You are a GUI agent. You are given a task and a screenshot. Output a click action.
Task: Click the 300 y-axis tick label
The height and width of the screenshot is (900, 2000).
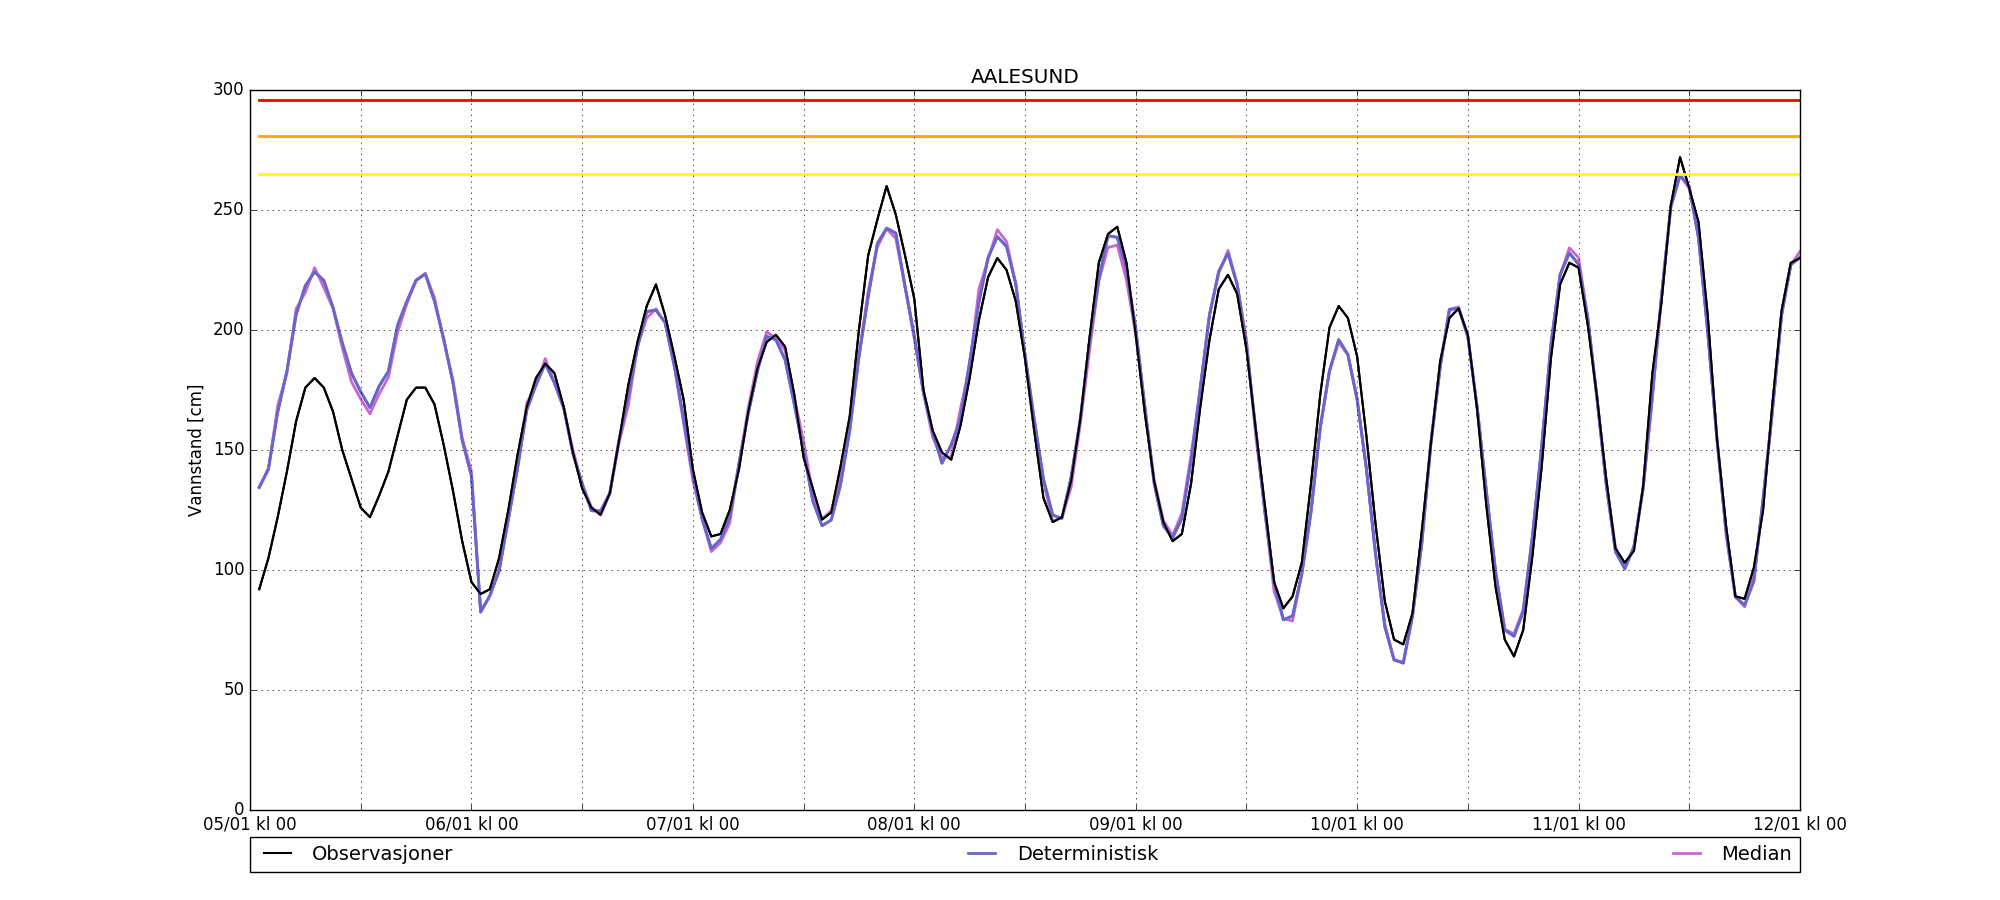click(x=228, y=90)
